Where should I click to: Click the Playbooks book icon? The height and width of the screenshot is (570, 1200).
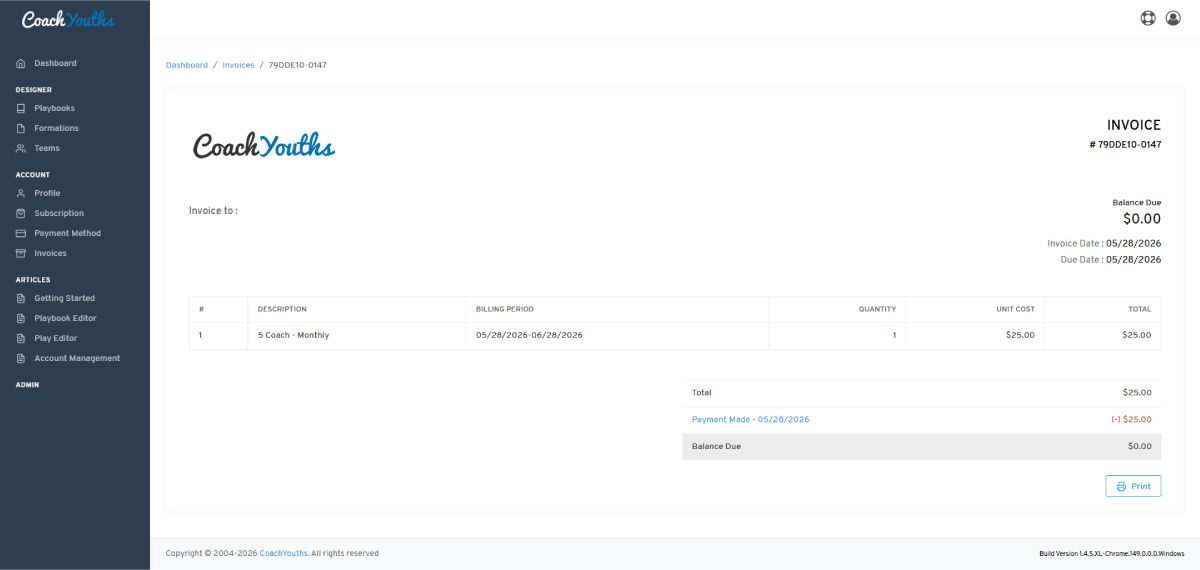[21, 108]
